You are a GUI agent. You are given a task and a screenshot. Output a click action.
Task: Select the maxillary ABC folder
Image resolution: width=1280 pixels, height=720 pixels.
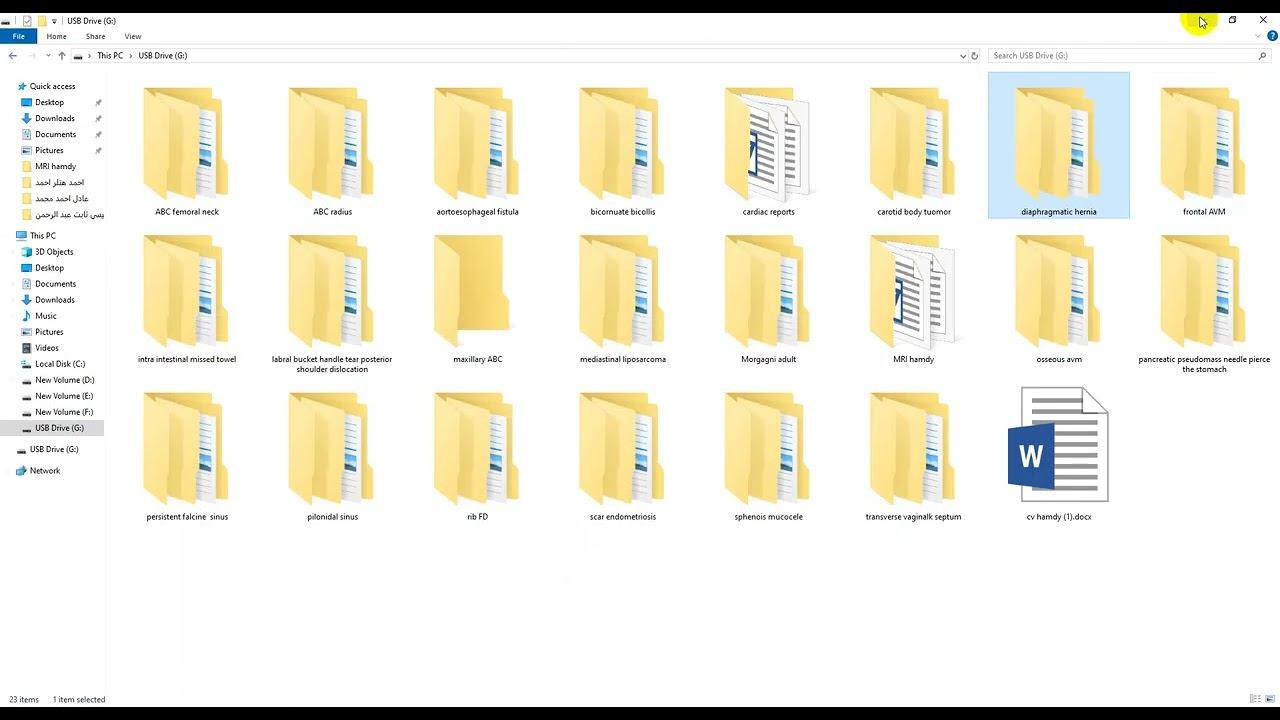pos(477,300)
